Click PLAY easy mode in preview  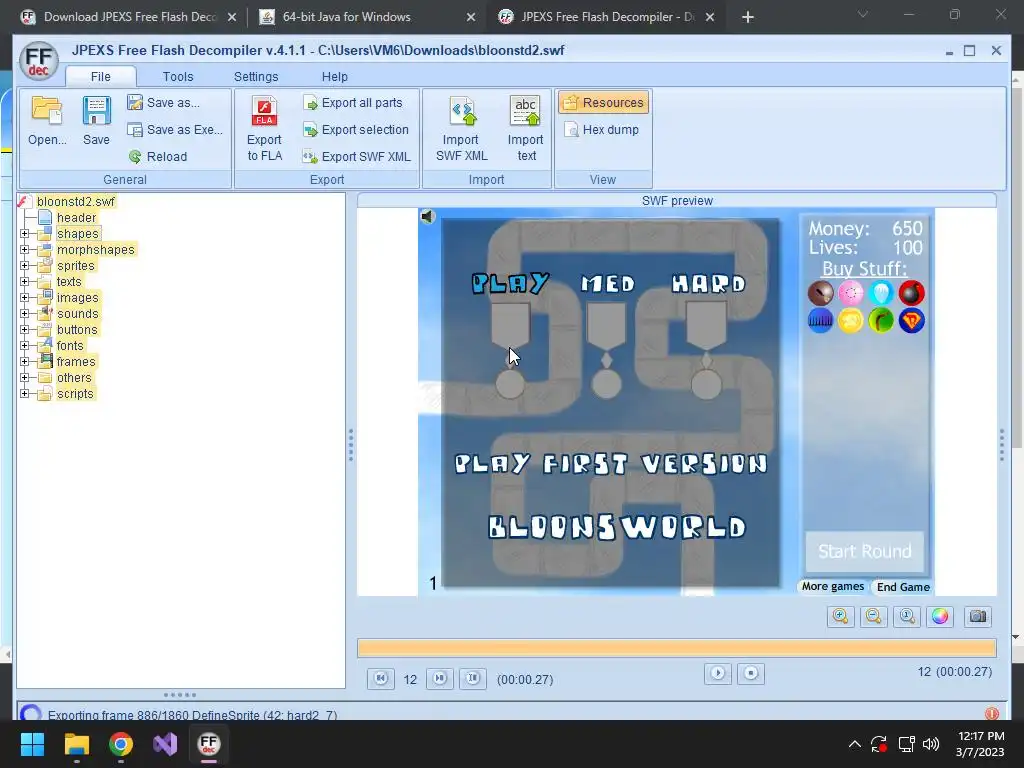pyautogui.click(x=510, y=283)
